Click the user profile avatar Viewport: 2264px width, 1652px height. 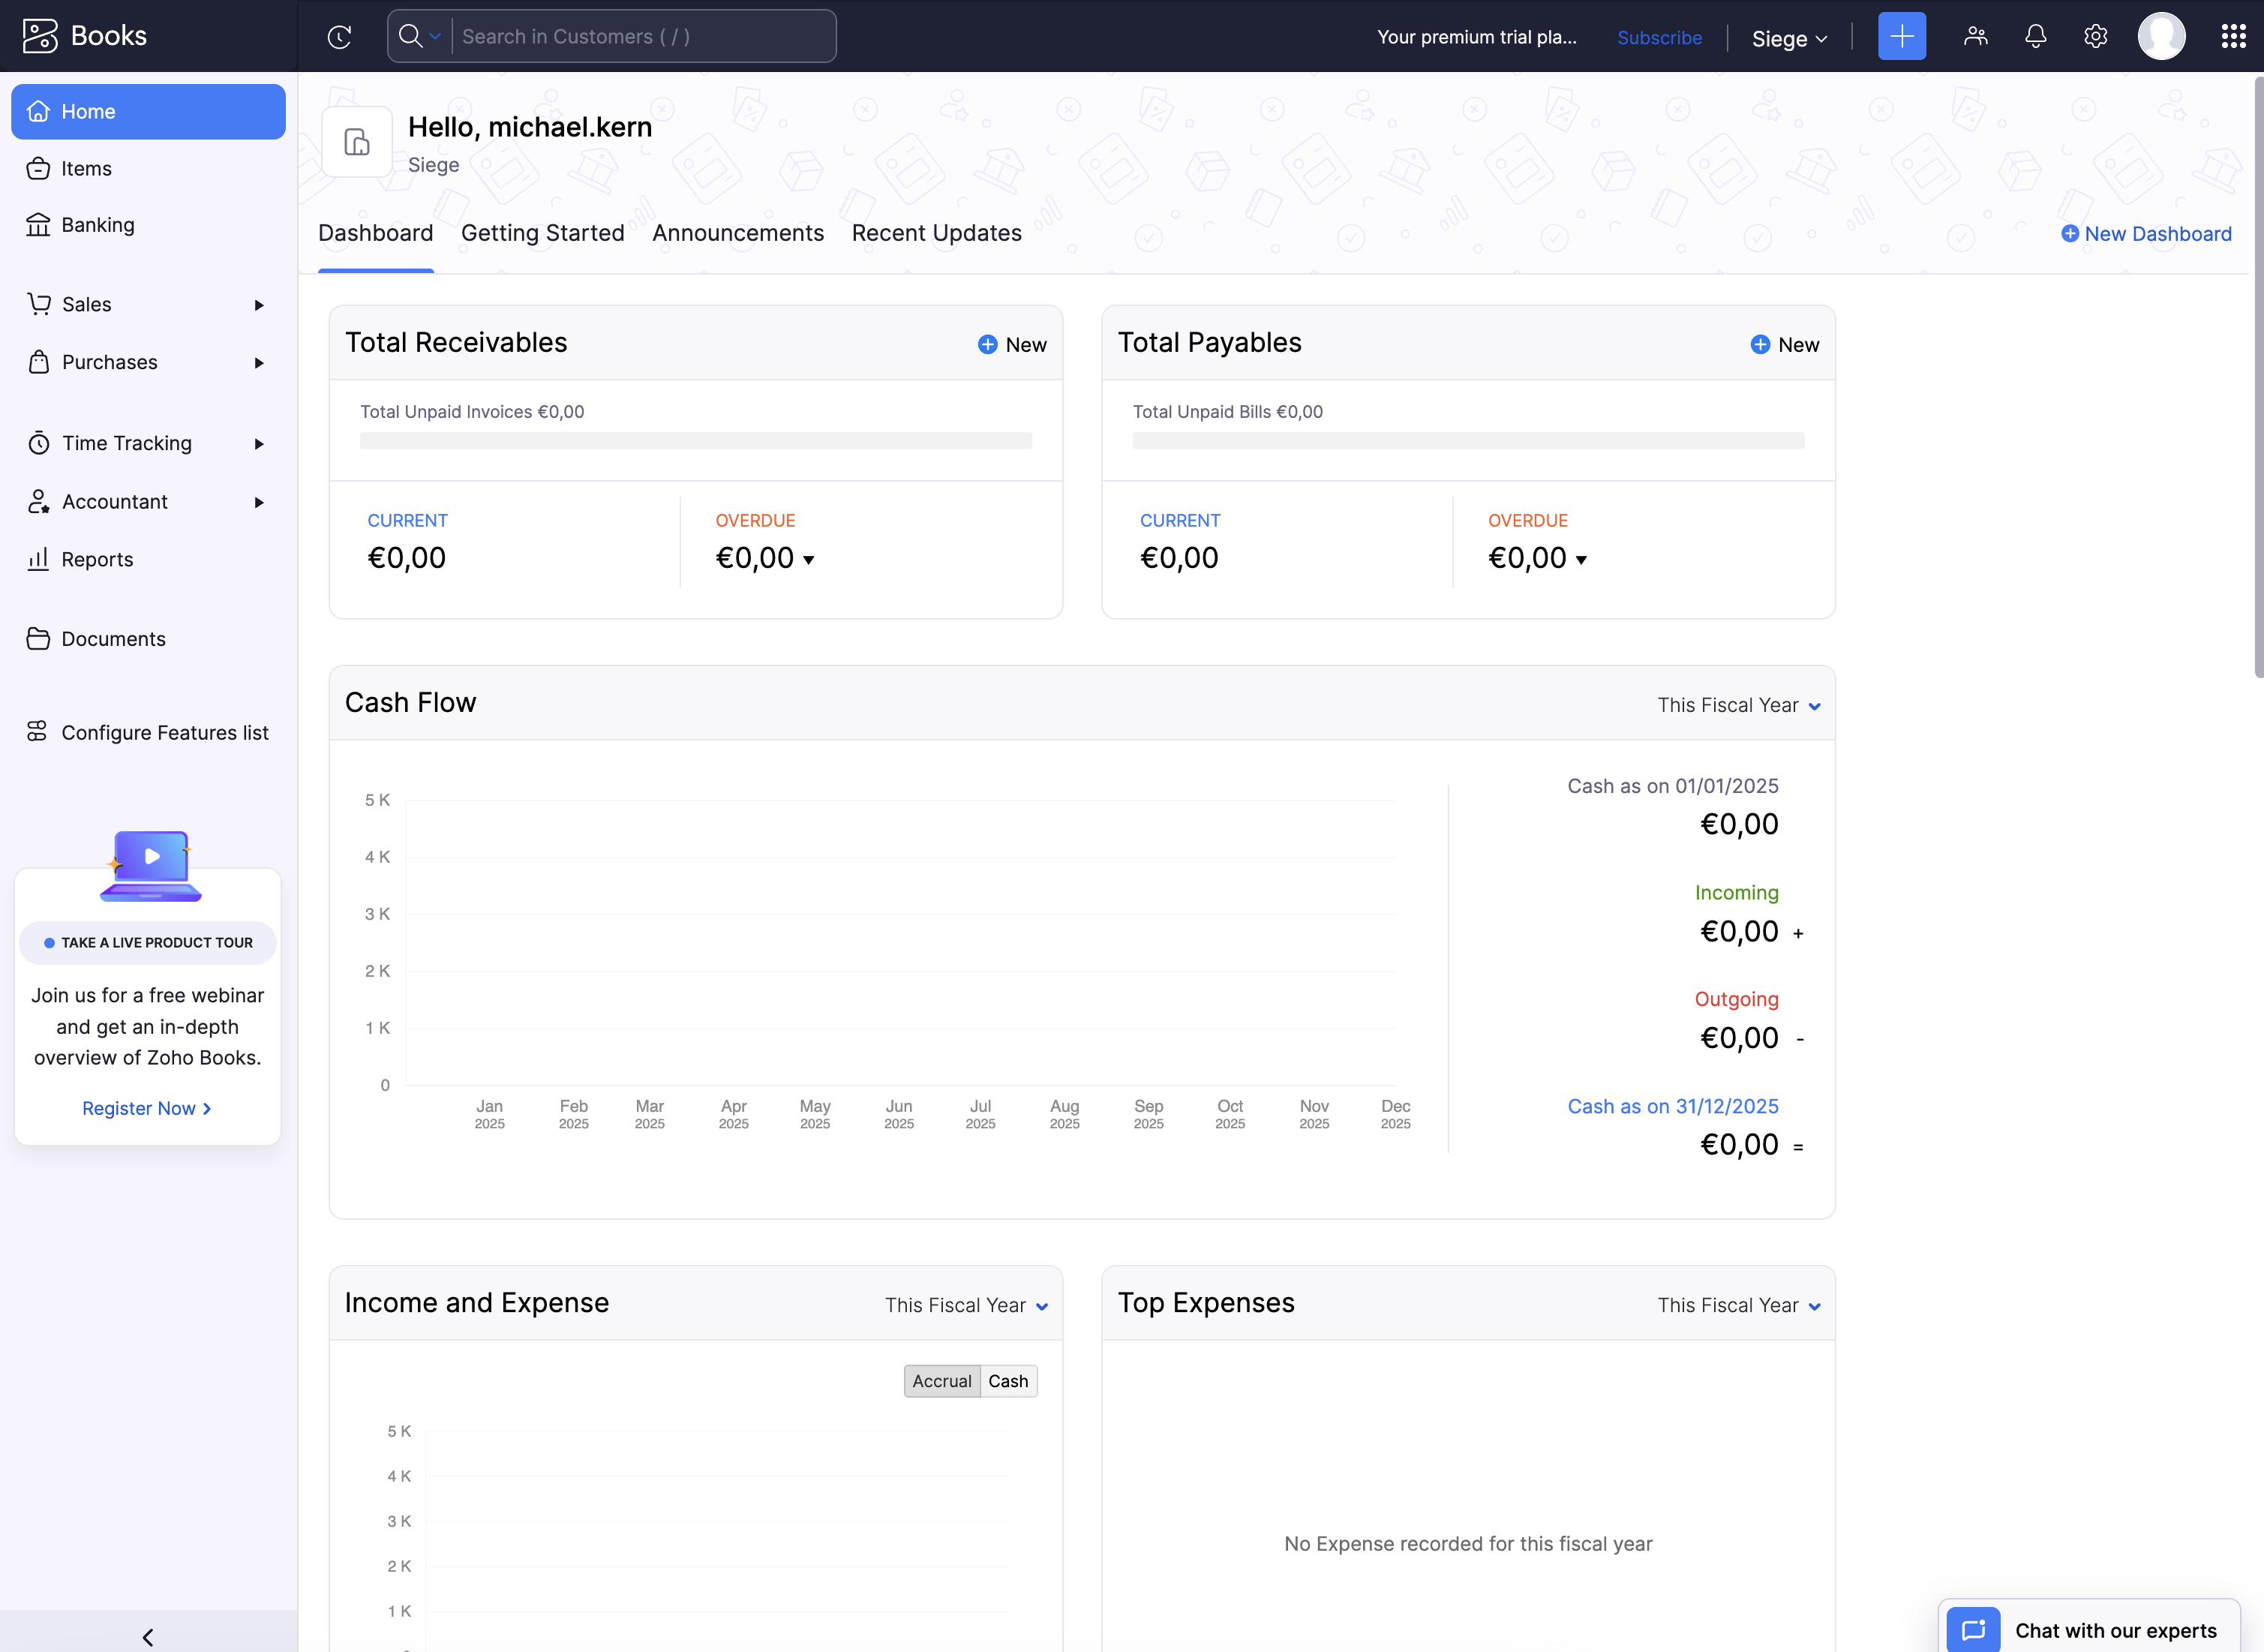tap(2161, 36)
